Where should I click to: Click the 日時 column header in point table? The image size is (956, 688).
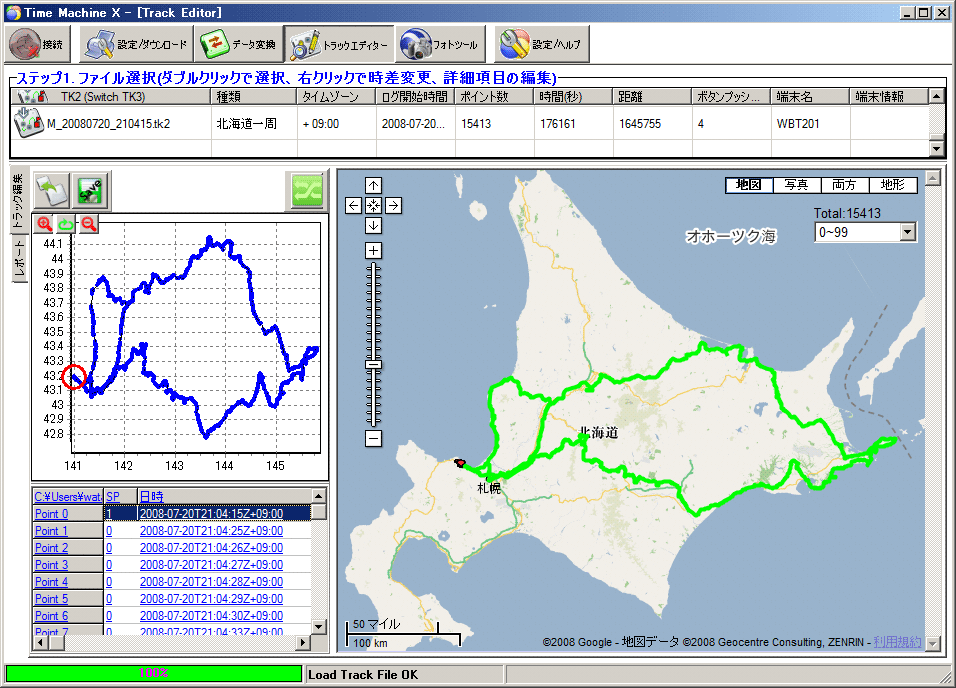point(224,496)
